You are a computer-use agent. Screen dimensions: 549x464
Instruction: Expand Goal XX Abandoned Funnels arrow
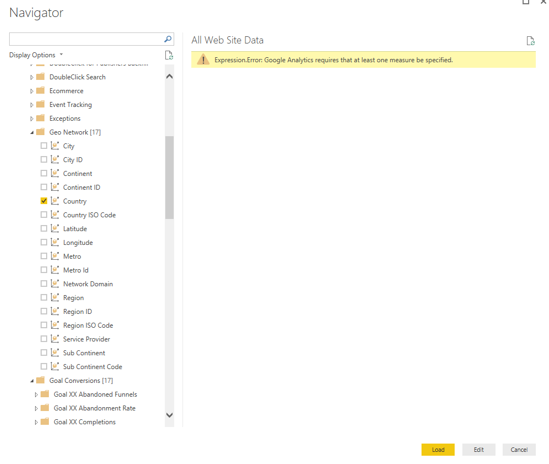(36, 395)
